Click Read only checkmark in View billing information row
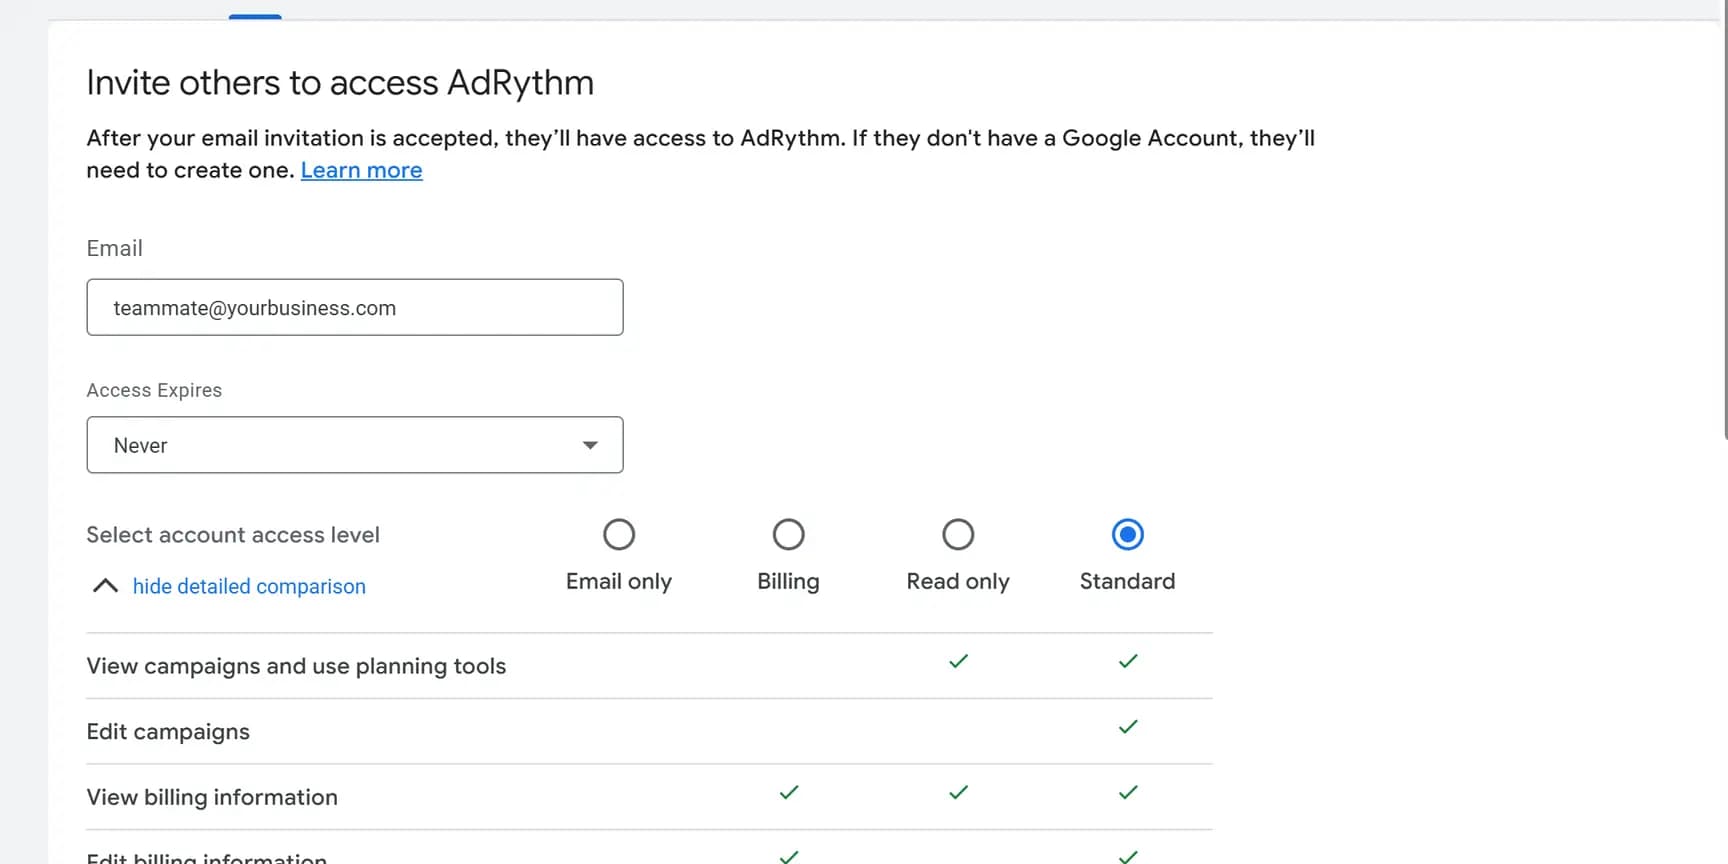1728x864 pixels. pos(958,792)
